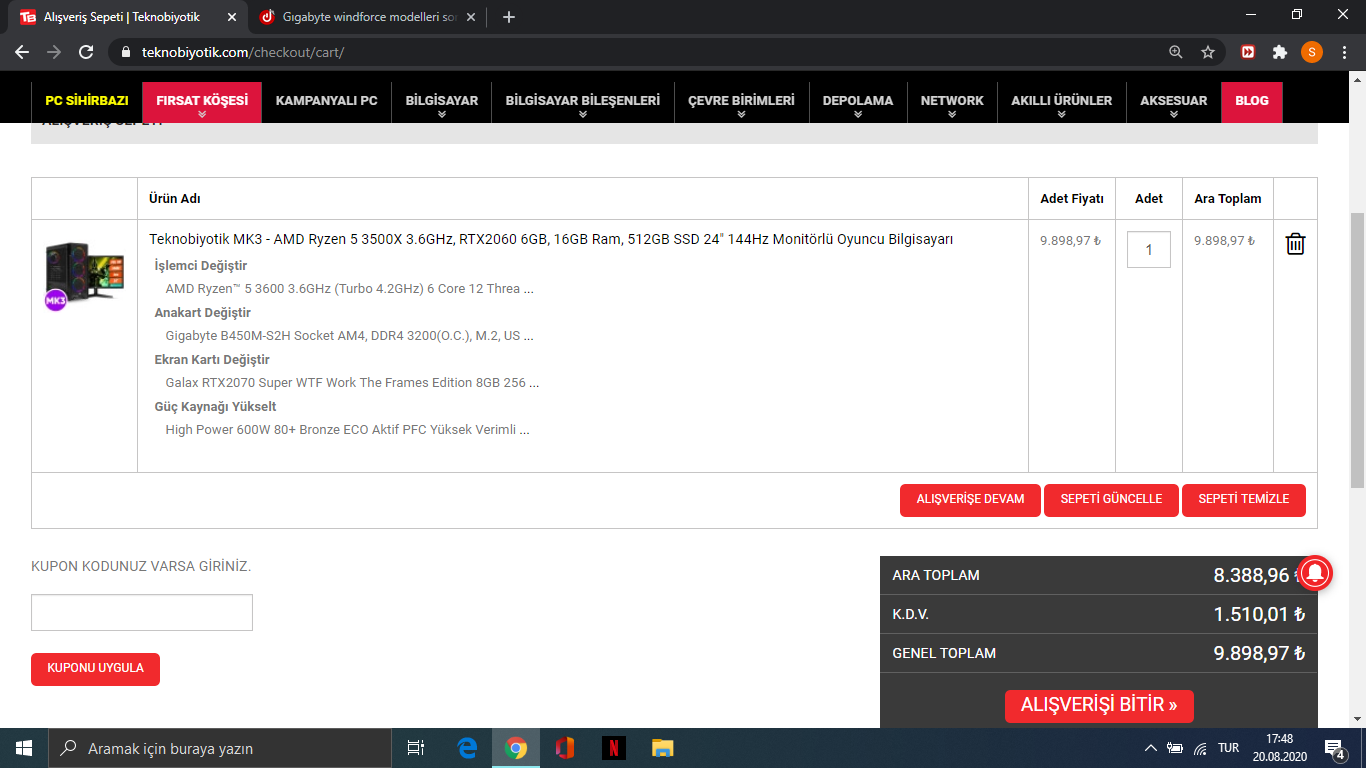Click the 'Ekran Kartı Değiştir' label
This screenshot has height=768, width=1366.
point(212,360)
